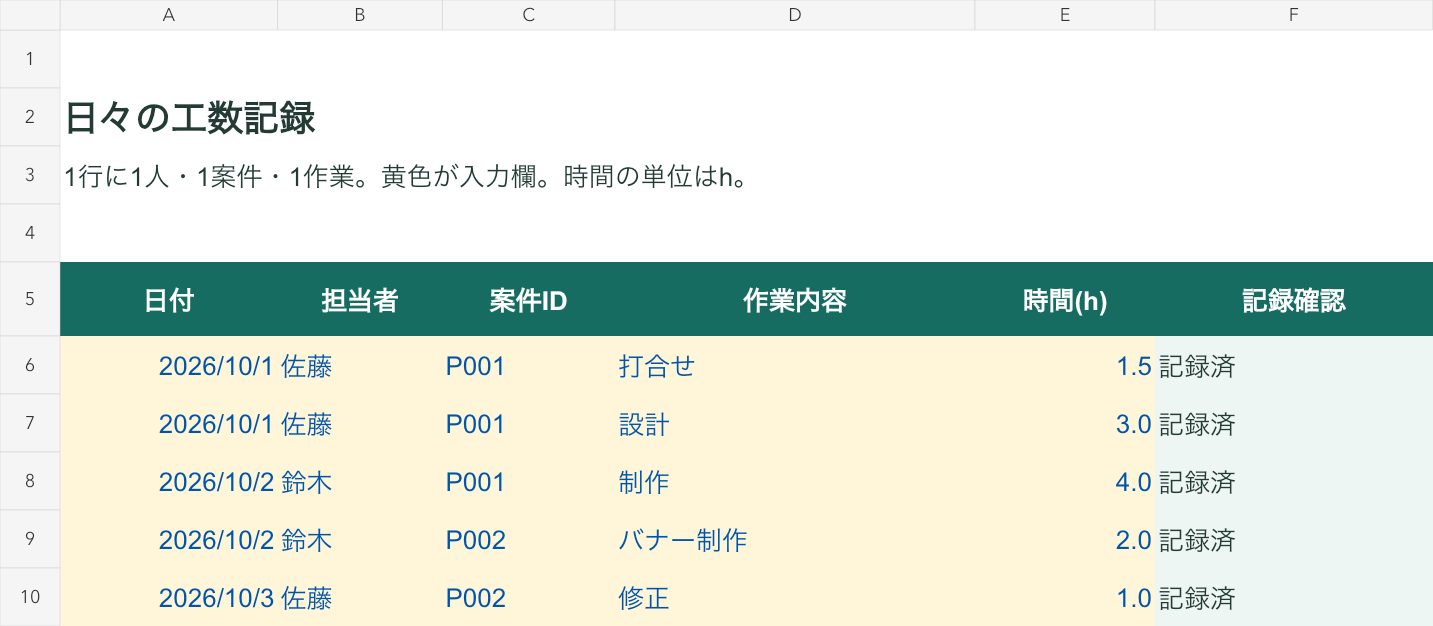Viewport: 1433px width, 626px height.
Task: Click the 時間(h) header cell
Action: 1065,299
